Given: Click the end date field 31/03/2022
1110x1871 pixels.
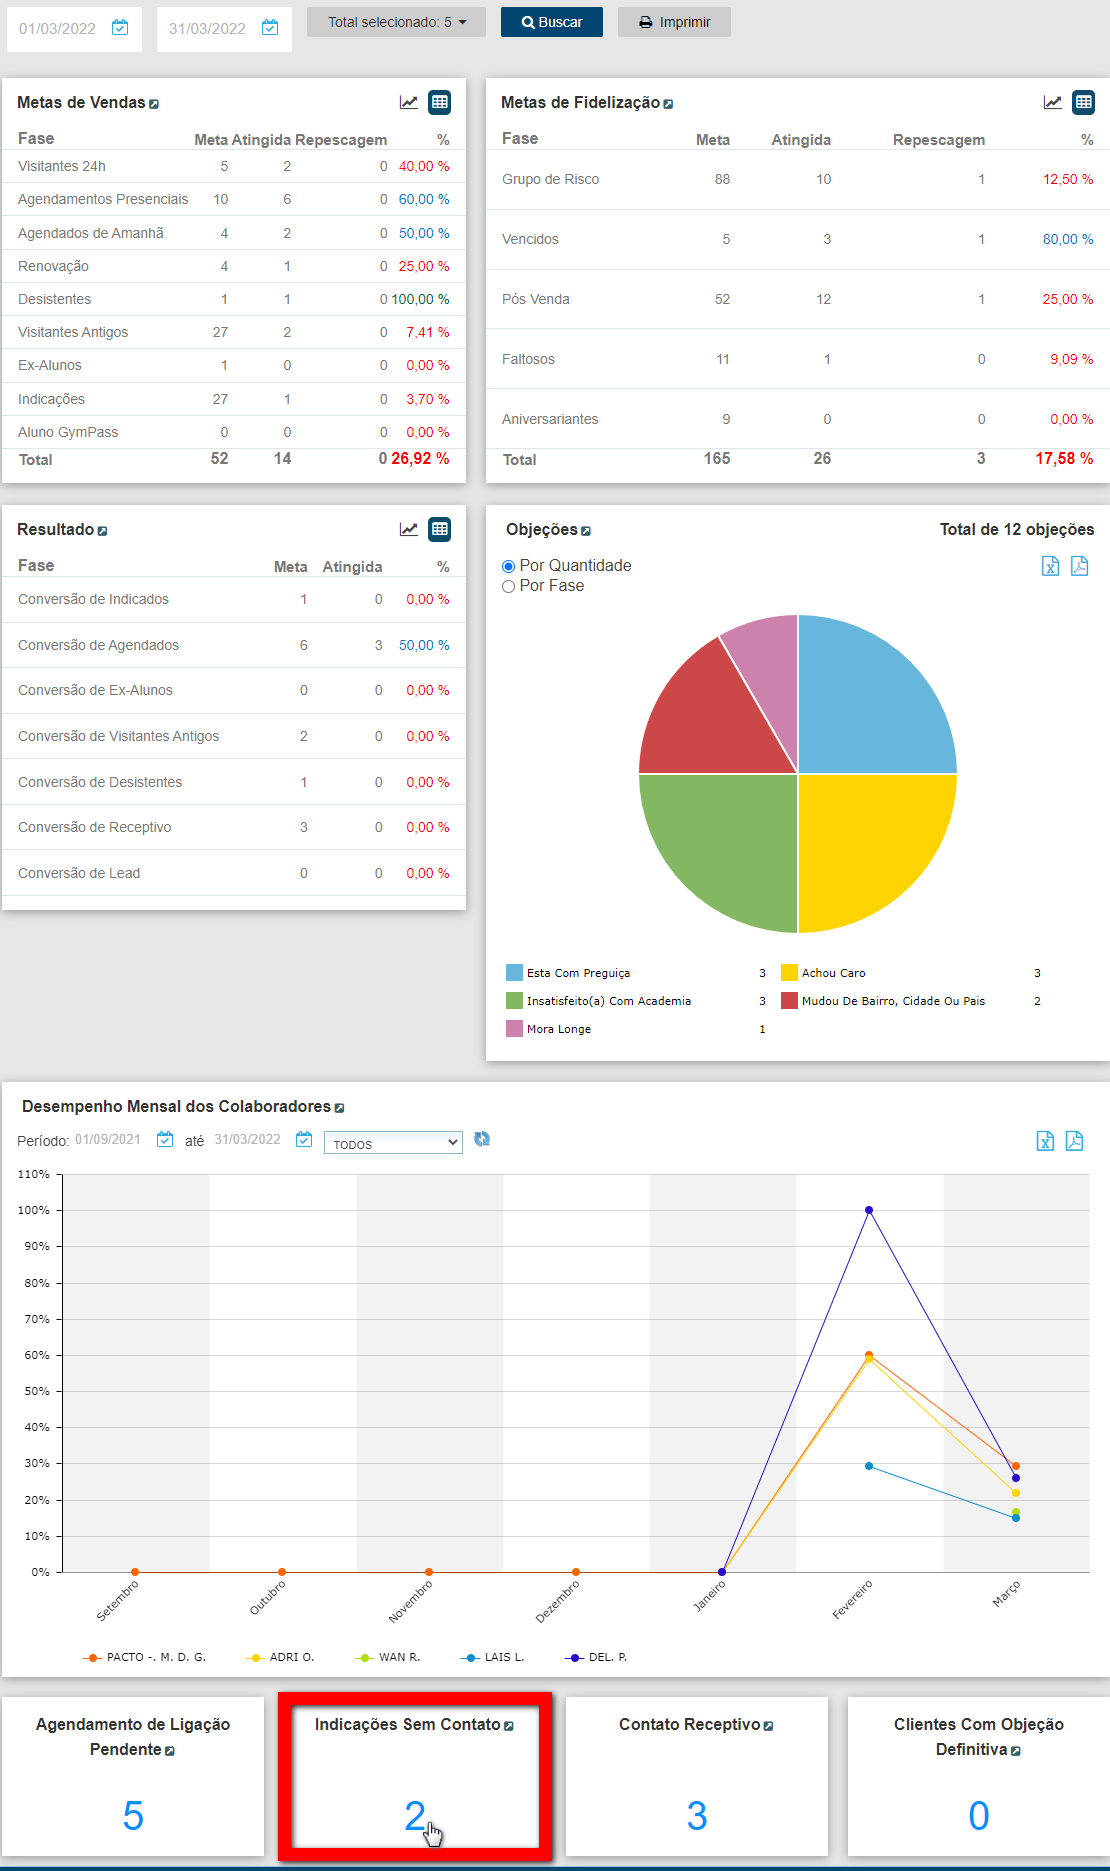Looking at the screenshot, I should coord(207,29).
